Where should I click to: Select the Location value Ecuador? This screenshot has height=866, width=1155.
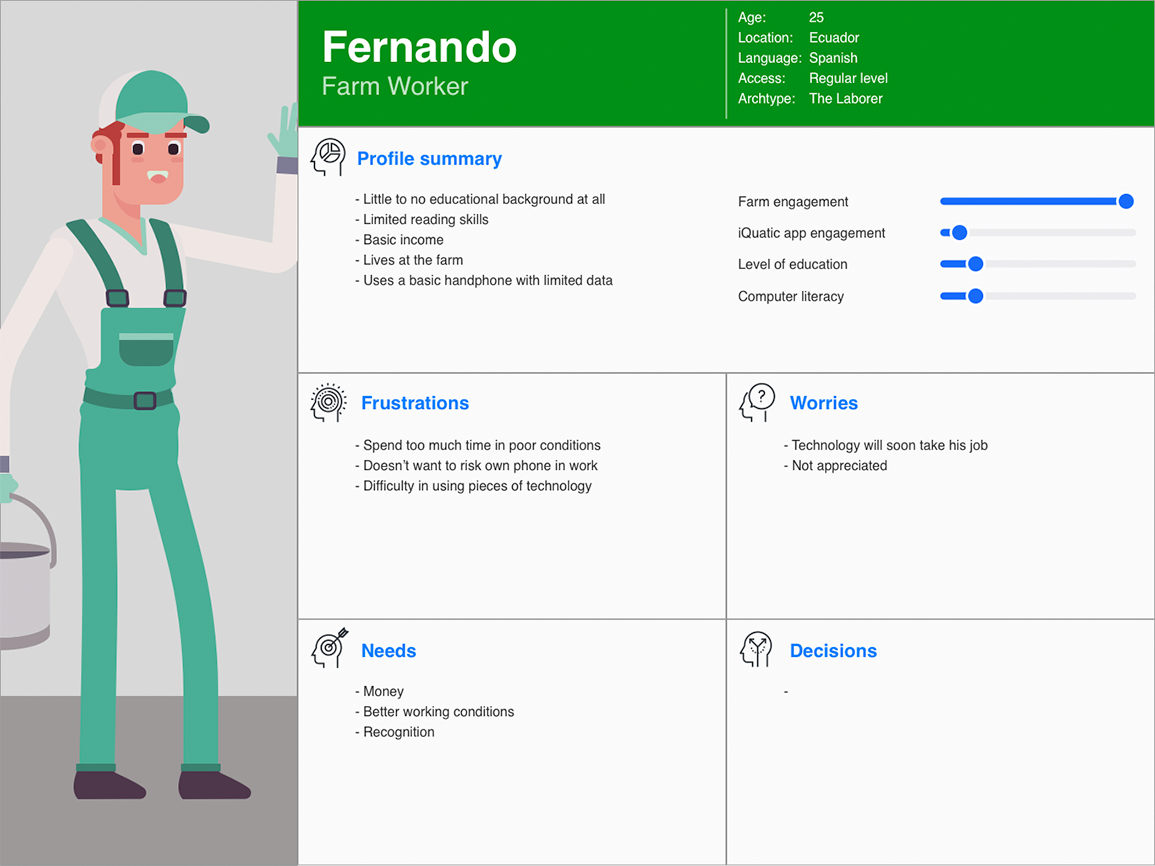coord(834,37)
